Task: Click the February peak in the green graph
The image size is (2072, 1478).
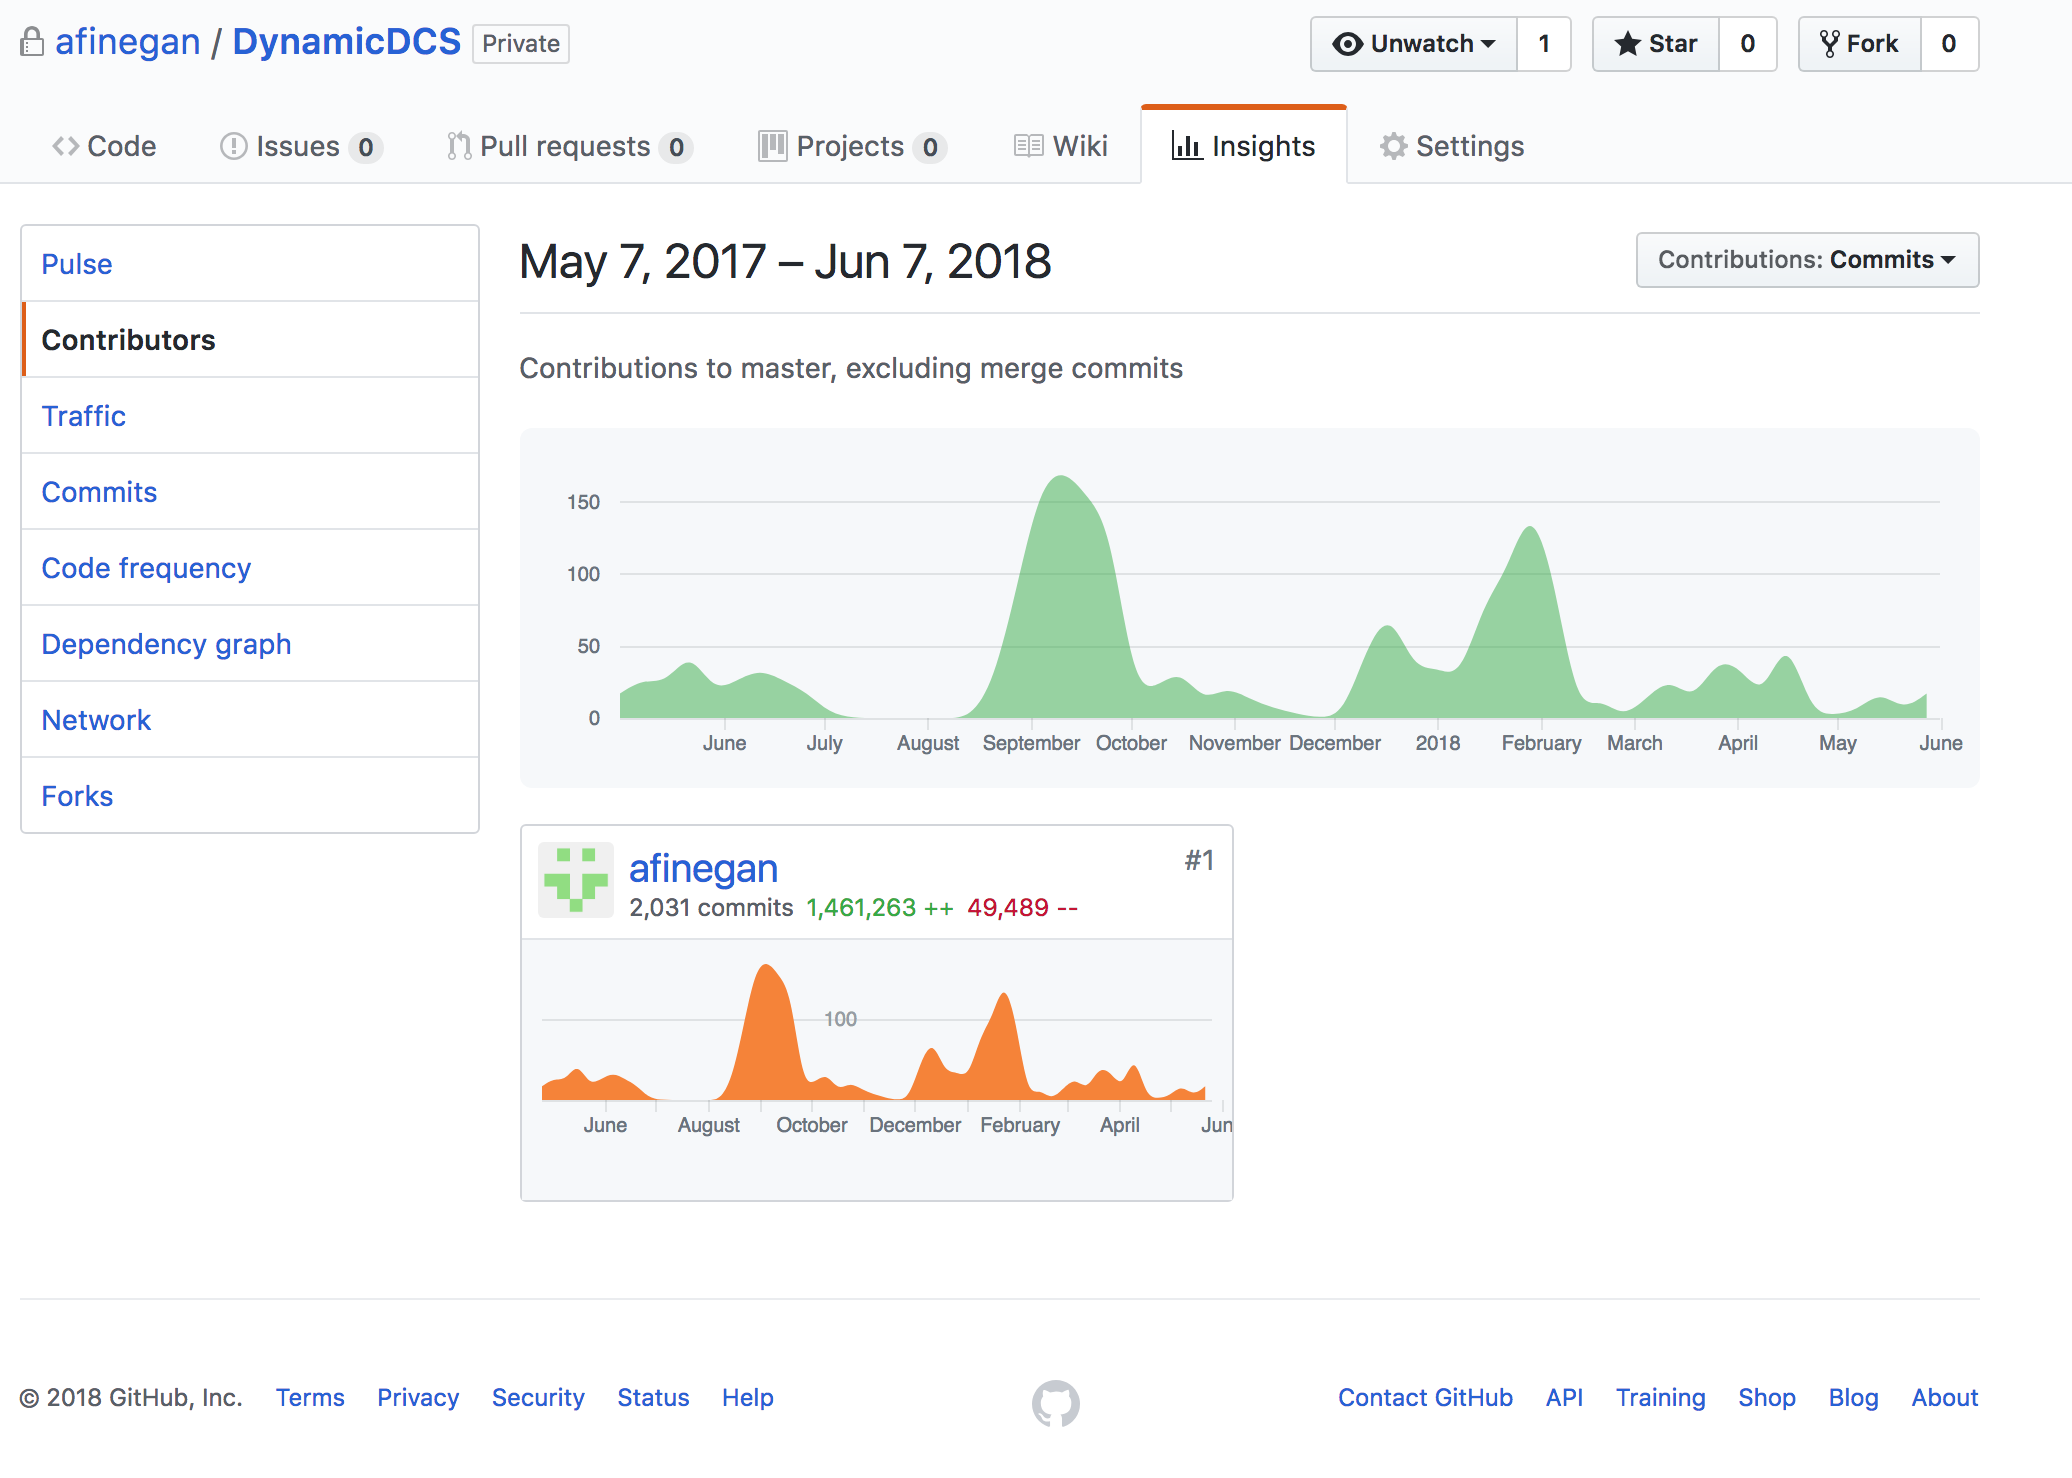Action: click(x=1530, y=622)
